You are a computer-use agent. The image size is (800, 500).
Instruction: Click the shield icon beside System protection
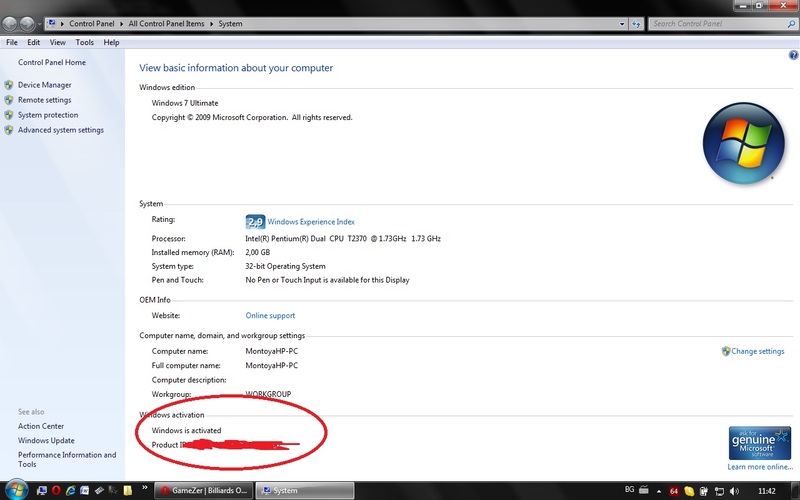click(x=9, y=115)
